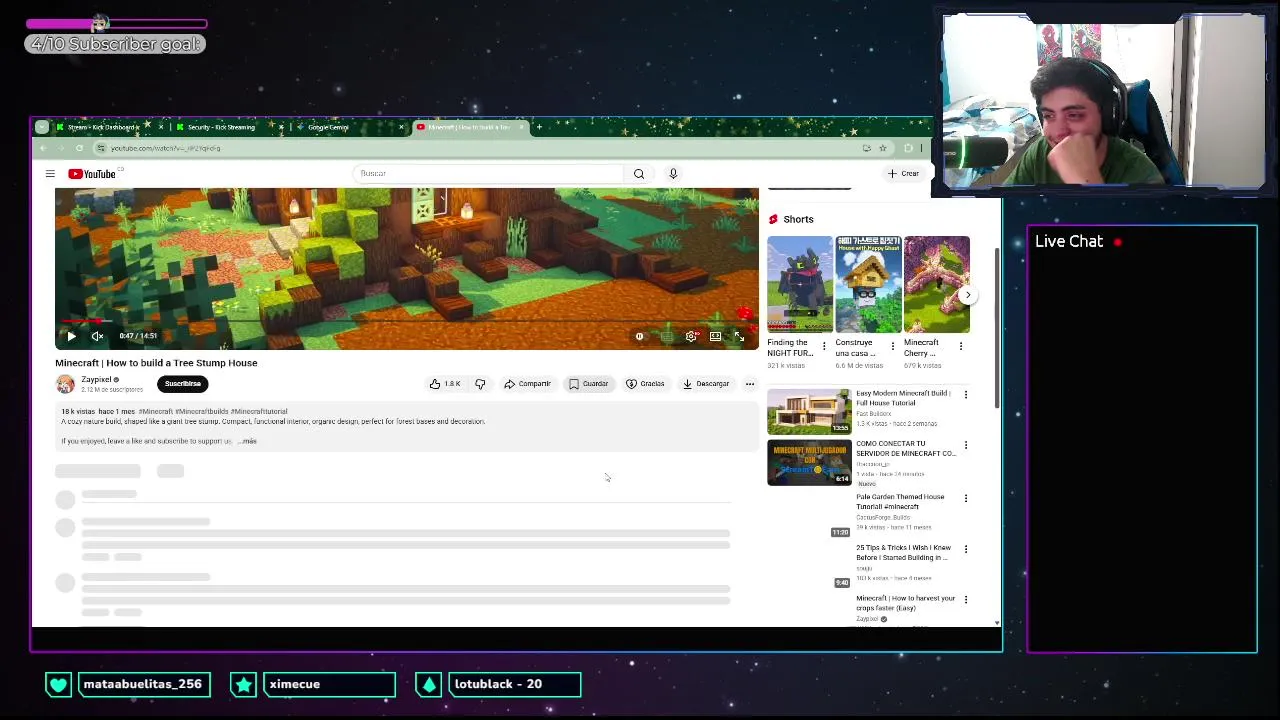1280x720 pixels.
Task: Switch to theater mode in the player
Action: tap(715, 336)
